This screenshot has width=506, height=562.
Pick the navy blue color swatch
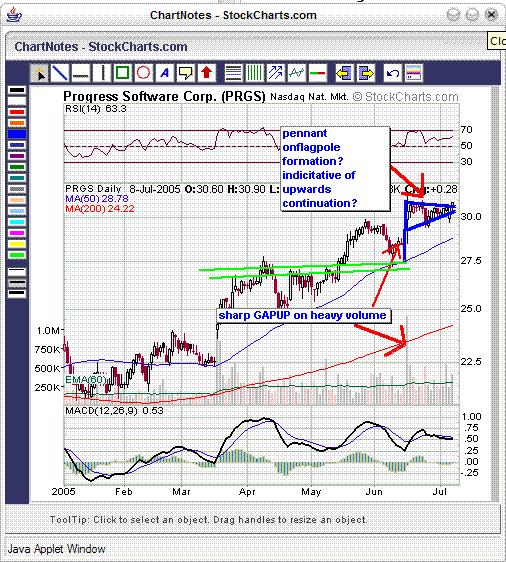17,145
